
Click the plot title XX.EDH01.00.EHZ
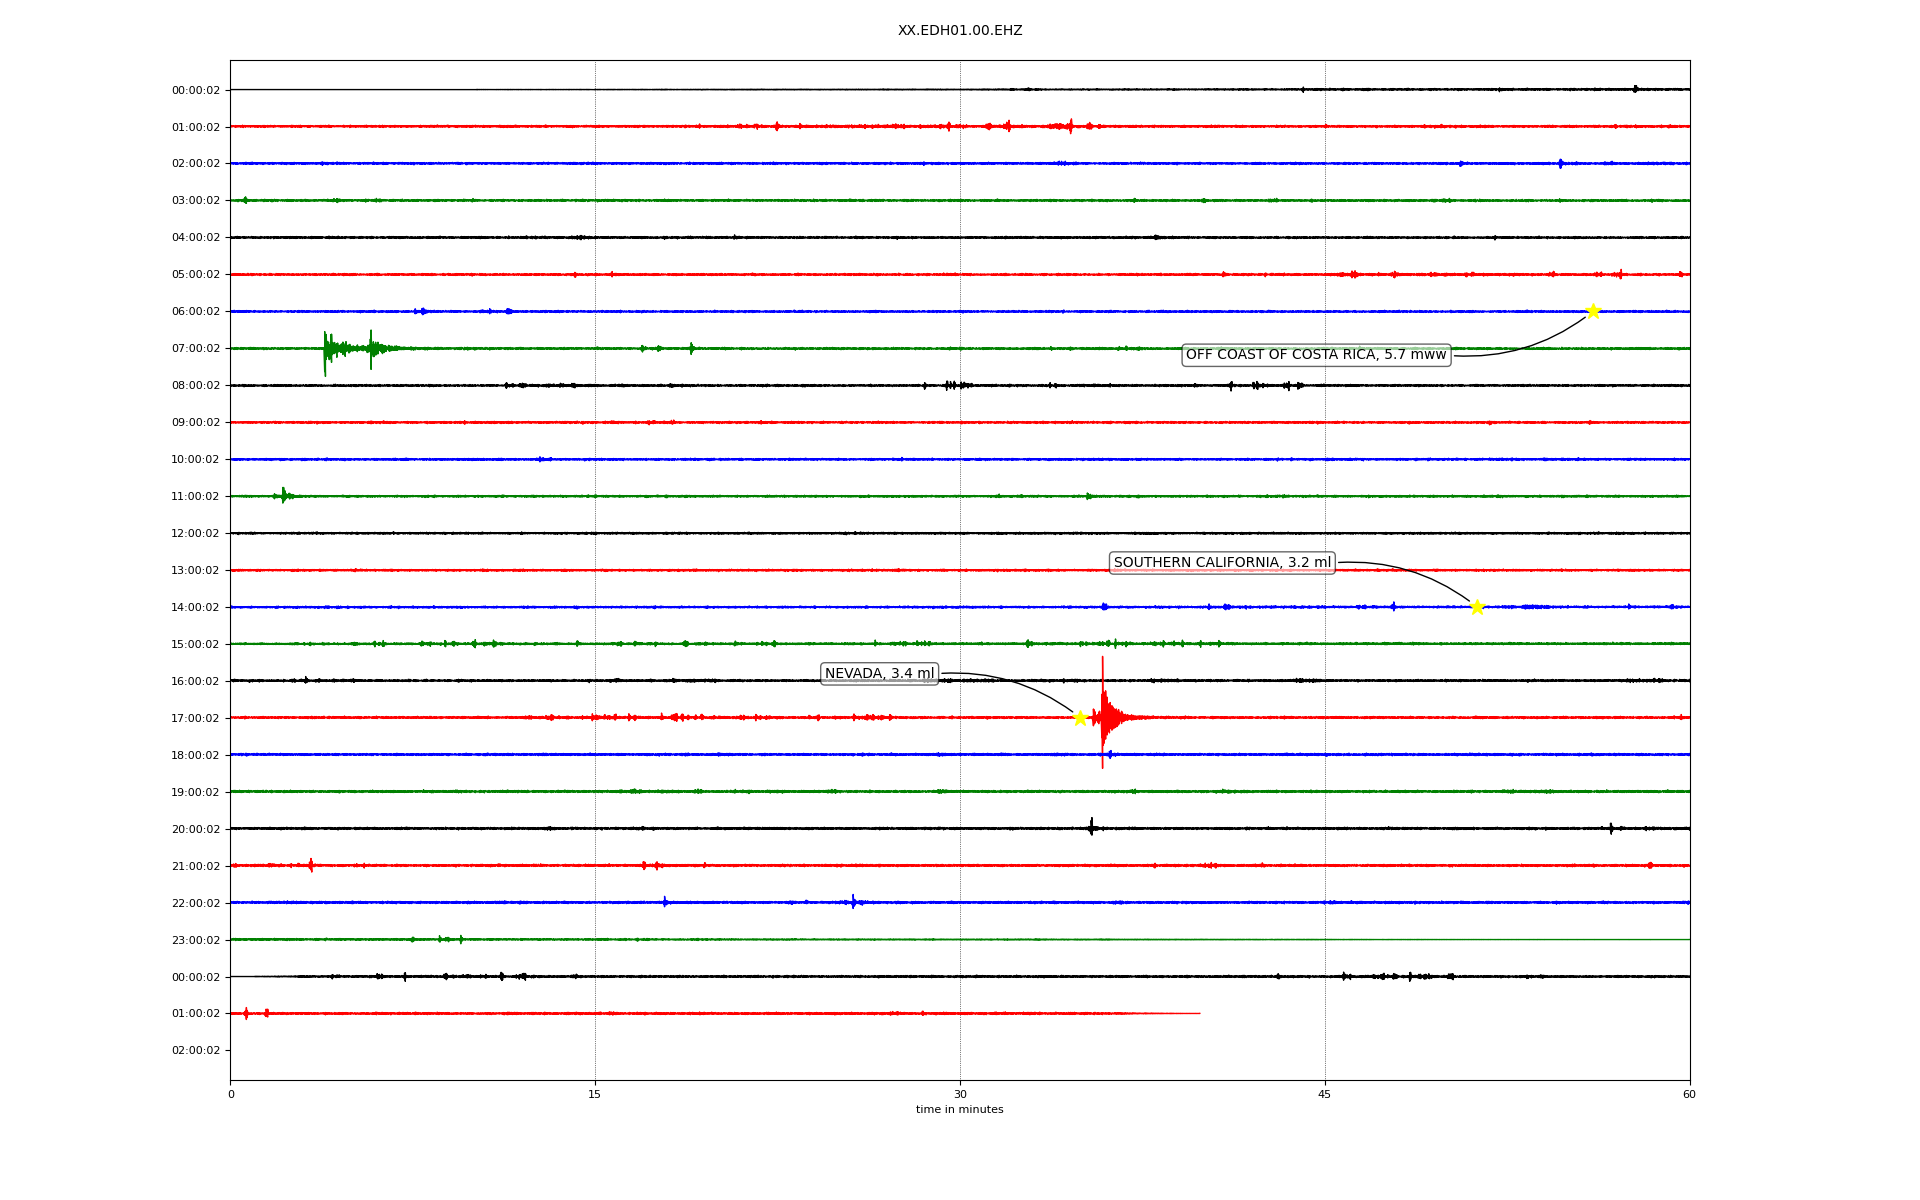[x=960, y=31]
